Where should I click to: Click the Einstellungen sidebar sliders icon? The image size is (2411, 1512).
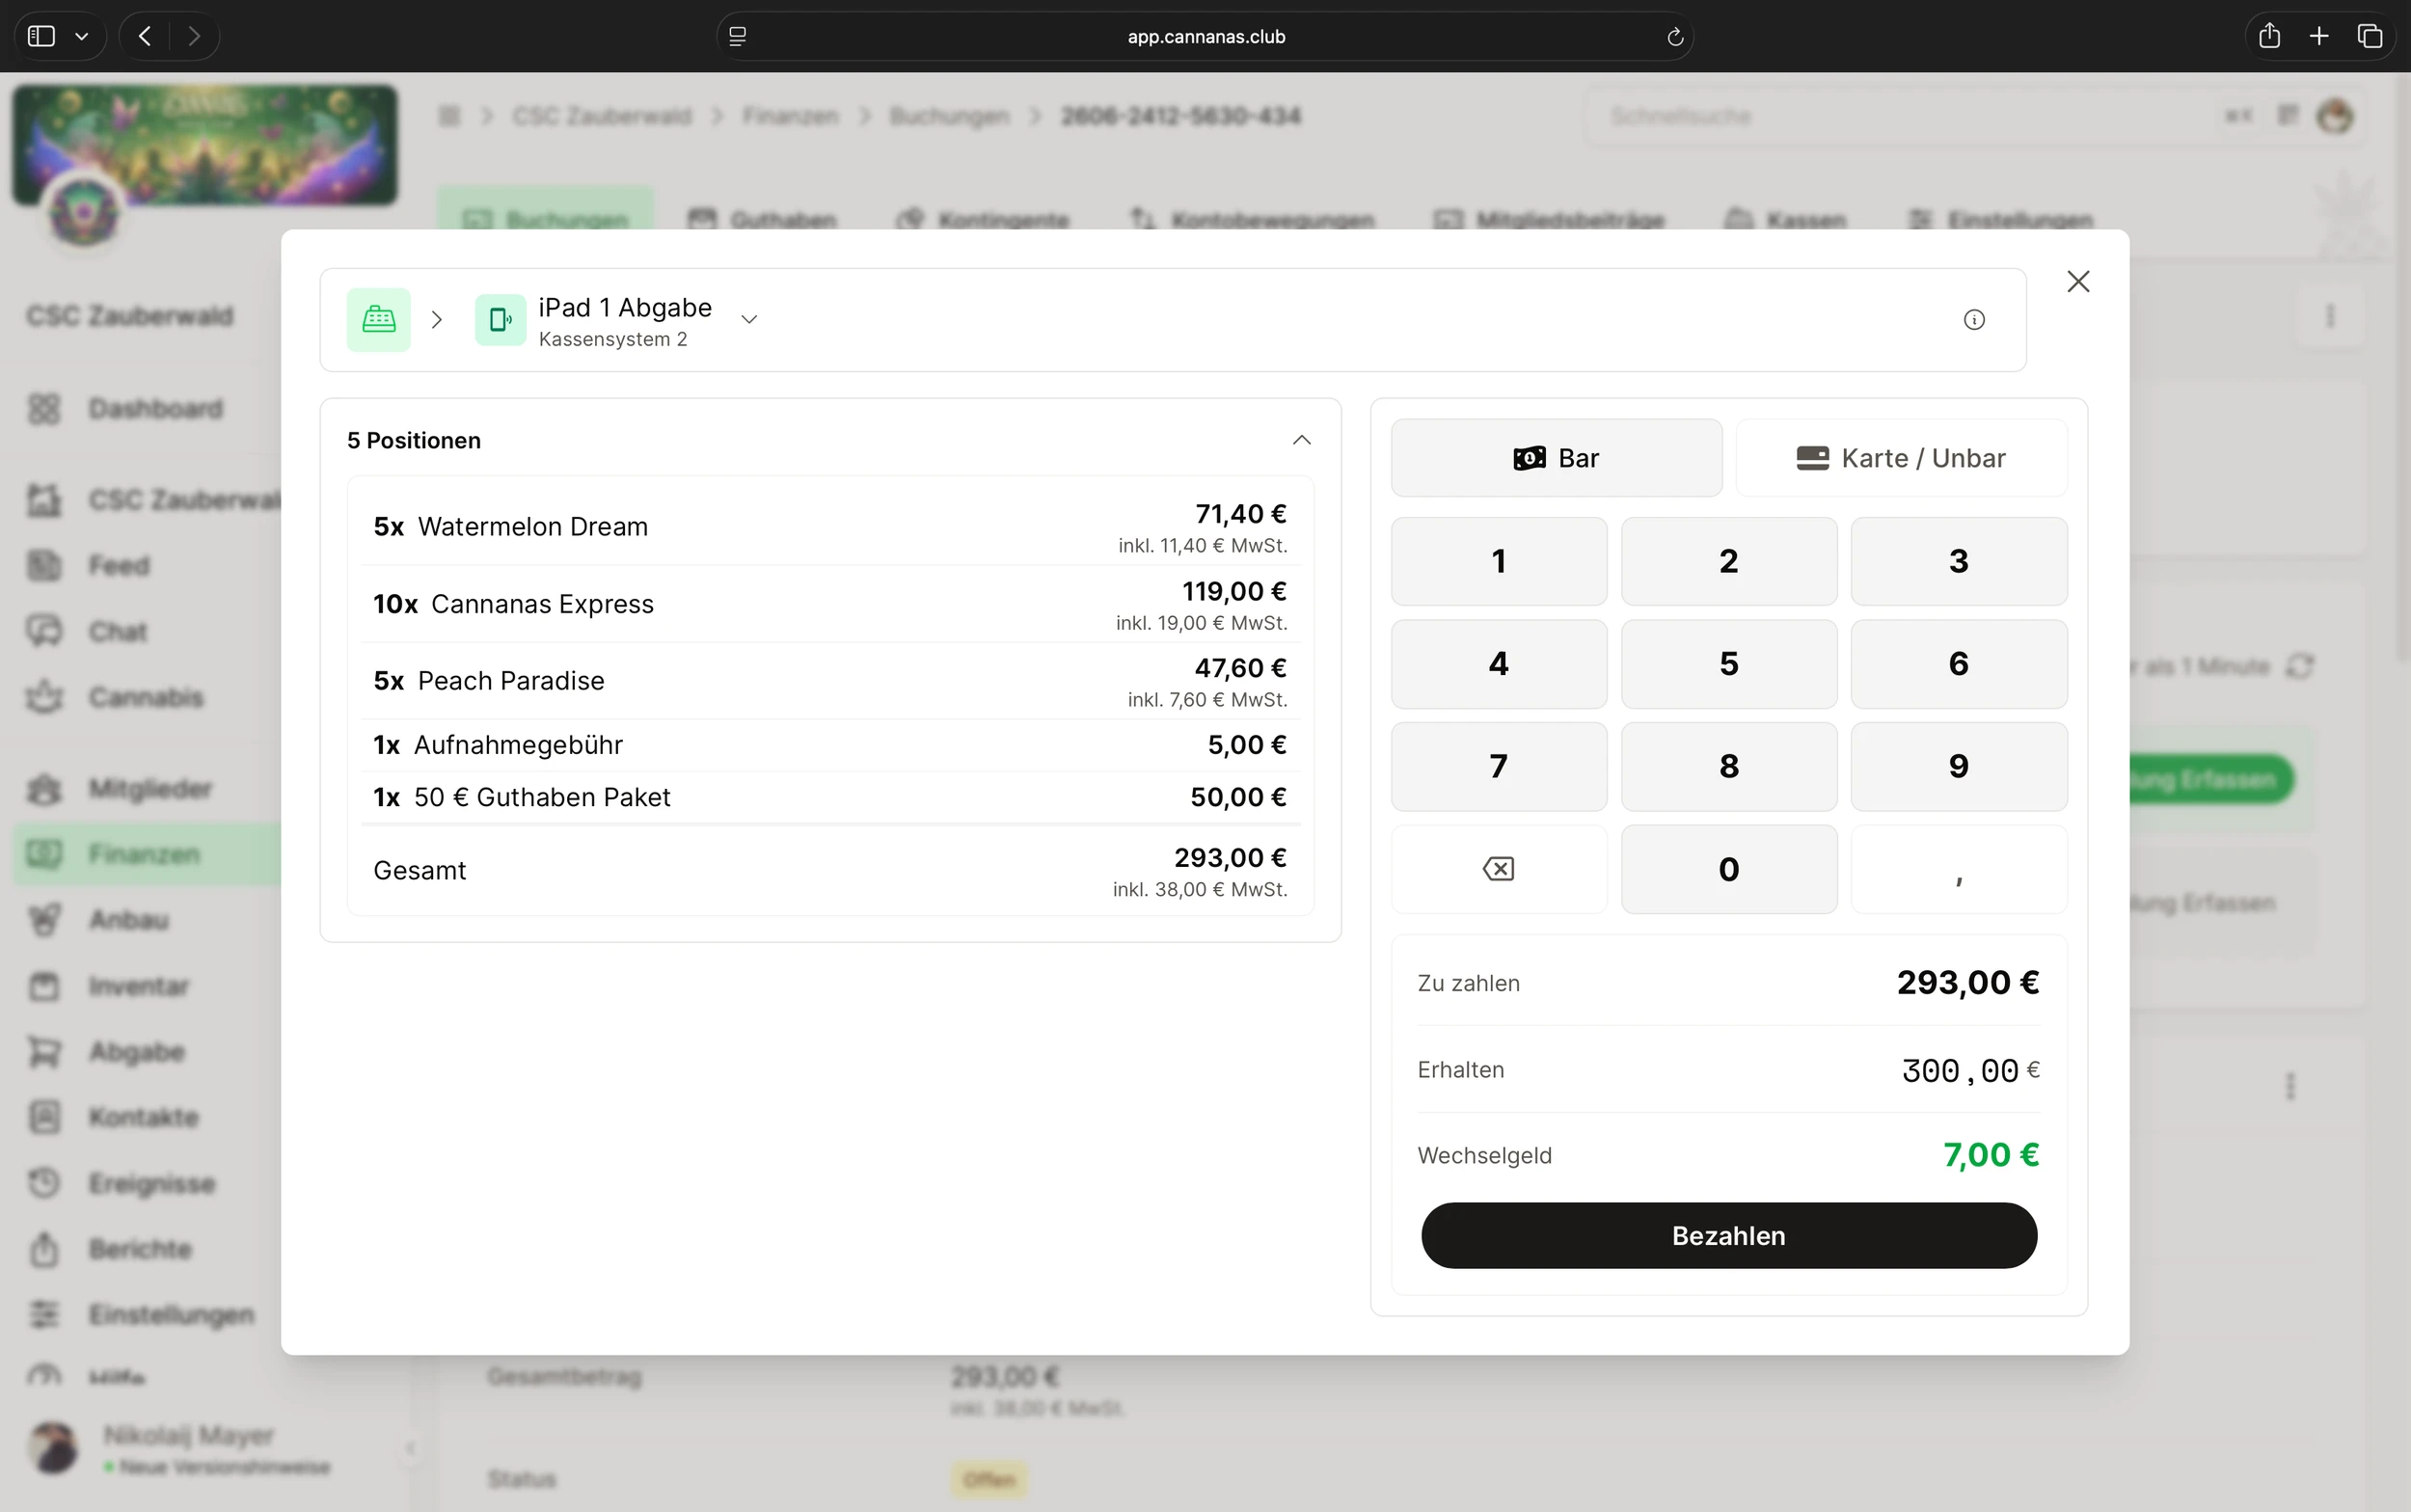tap(44, 1314)
